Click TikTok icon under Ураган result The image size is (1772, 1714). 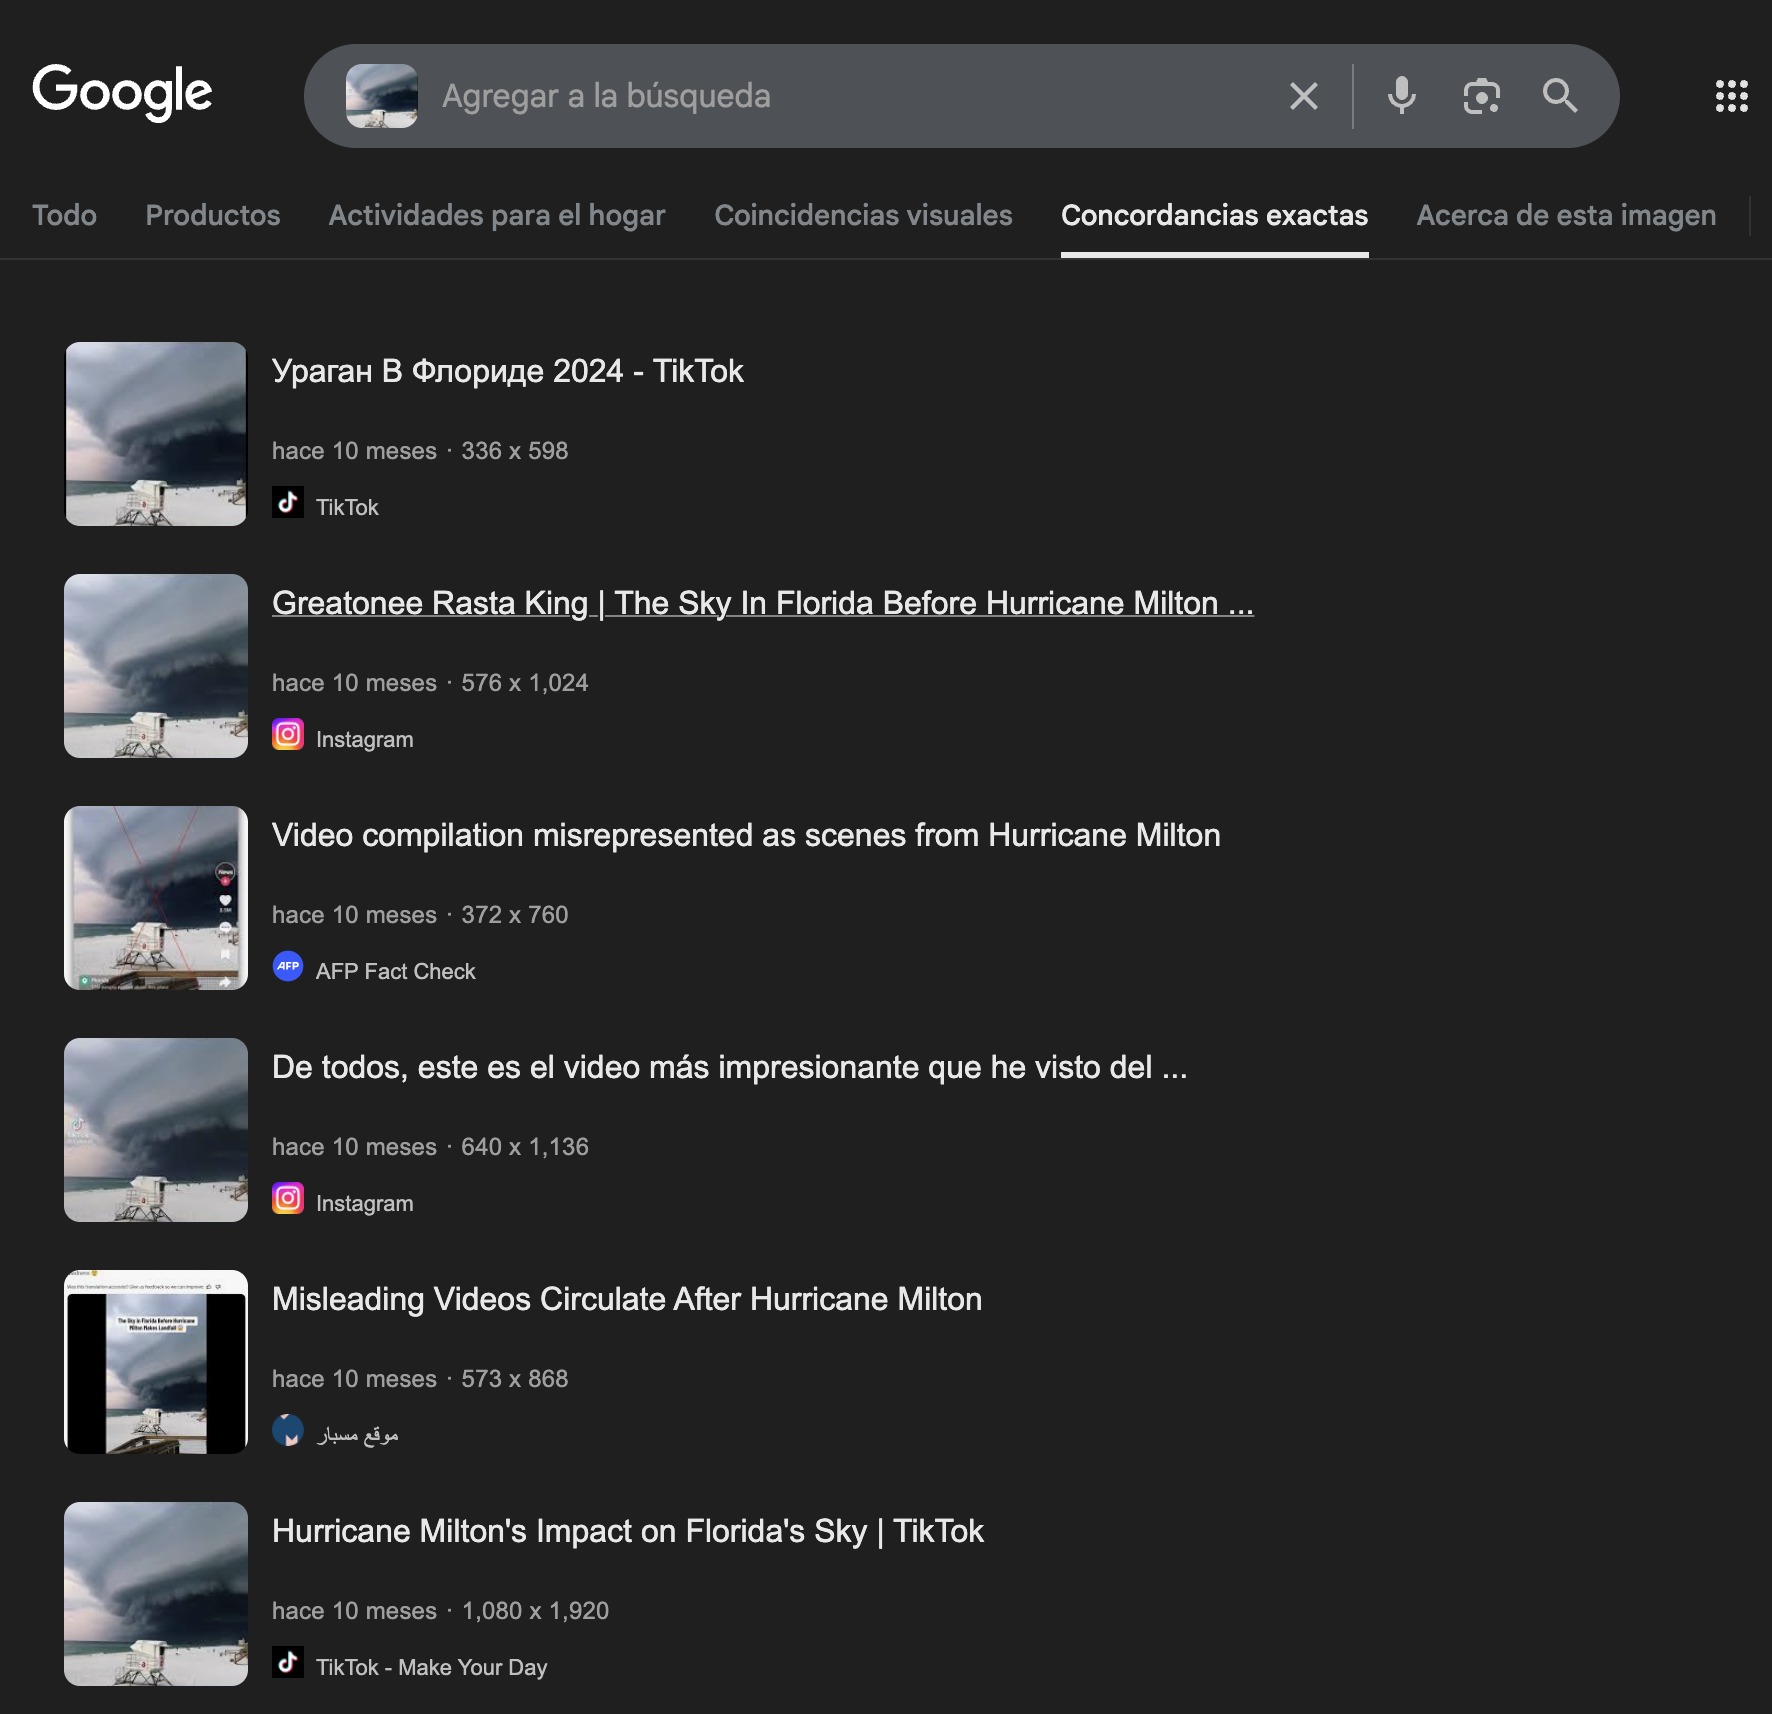288,502
